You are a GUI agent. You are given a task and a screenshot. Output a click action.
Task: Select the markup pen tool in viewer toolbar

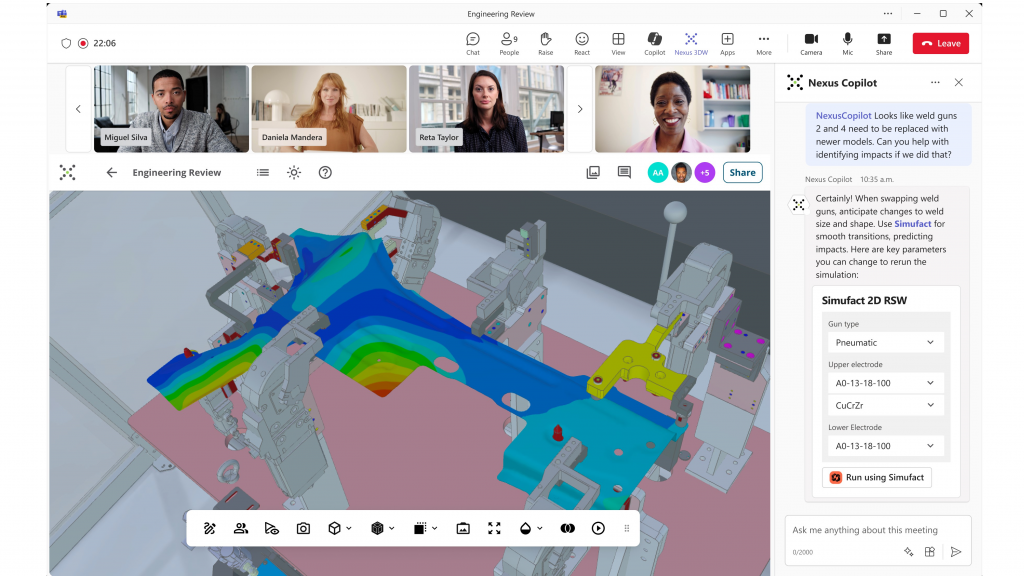pos(210,528)
